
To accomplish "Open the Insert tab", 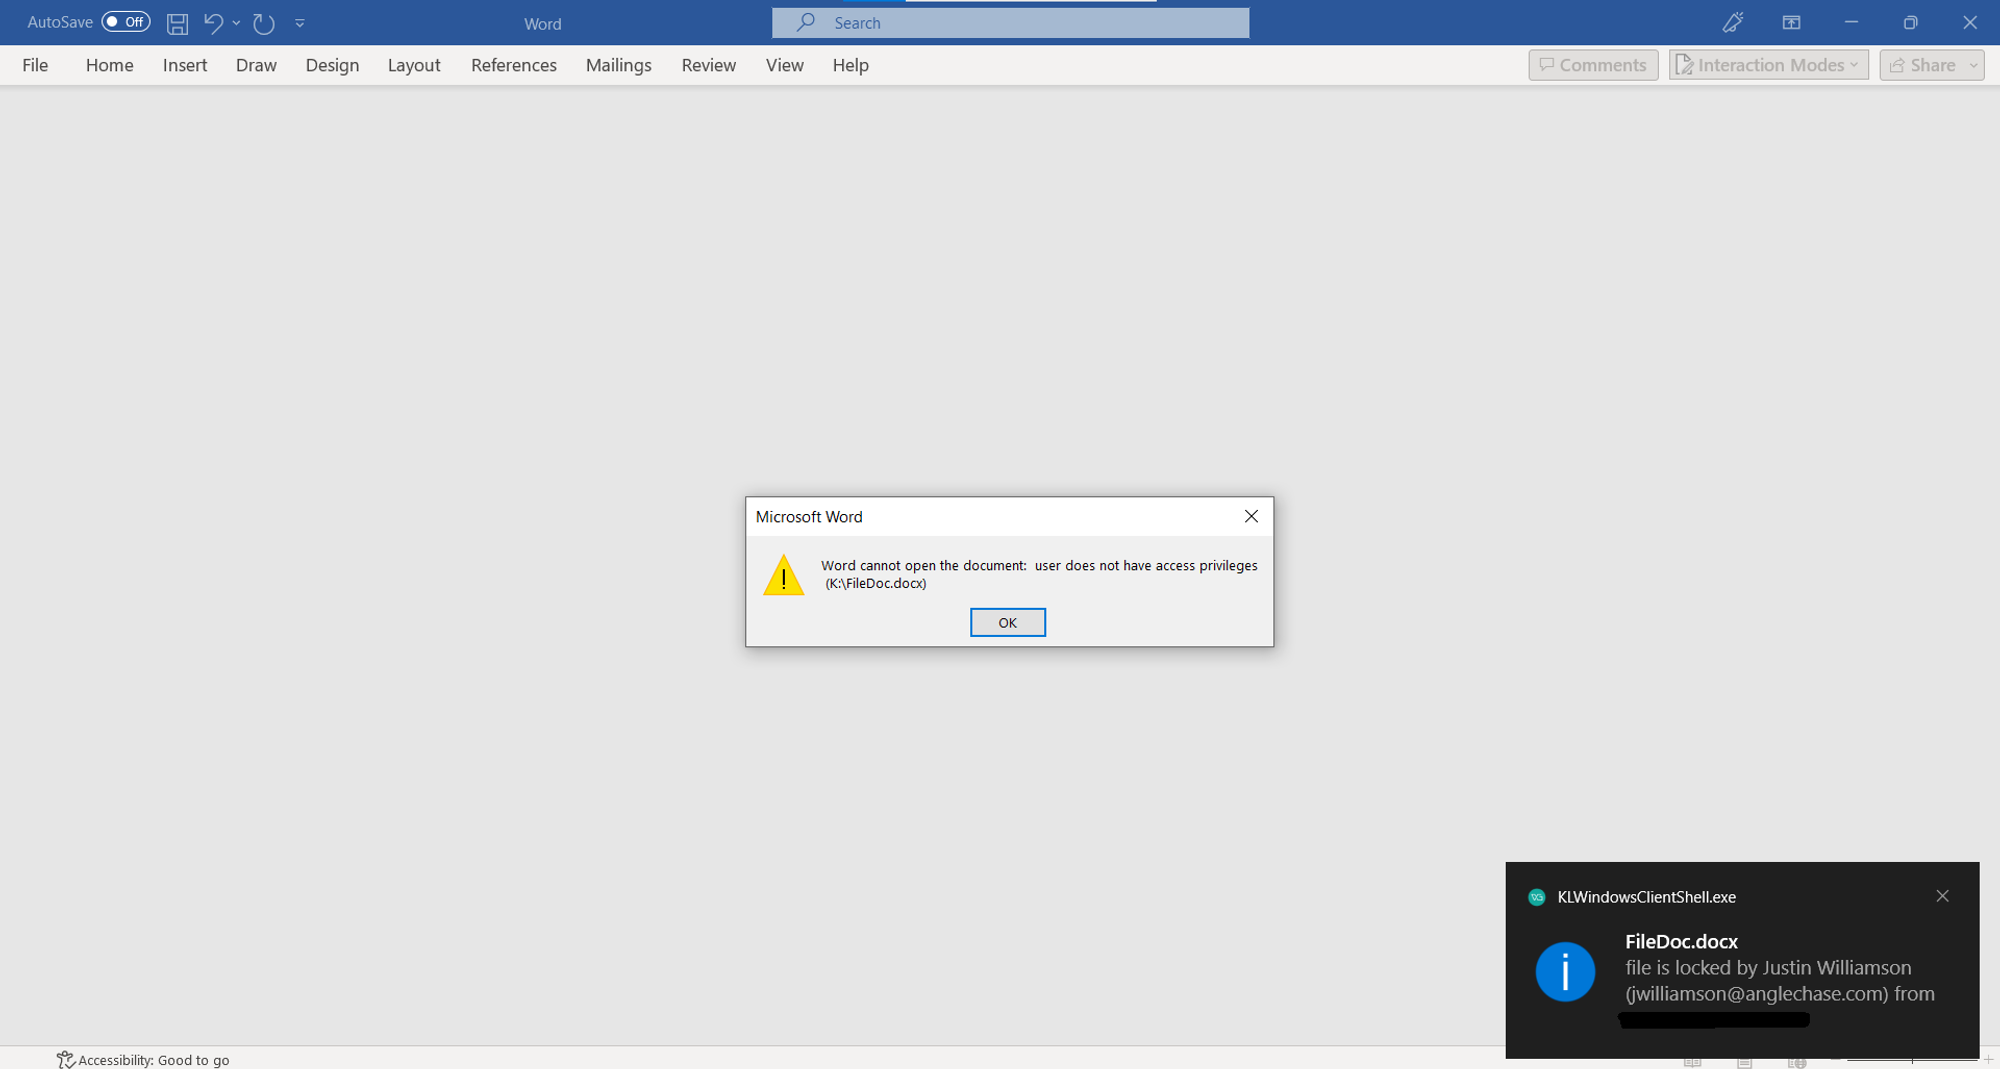I will 185,65.
